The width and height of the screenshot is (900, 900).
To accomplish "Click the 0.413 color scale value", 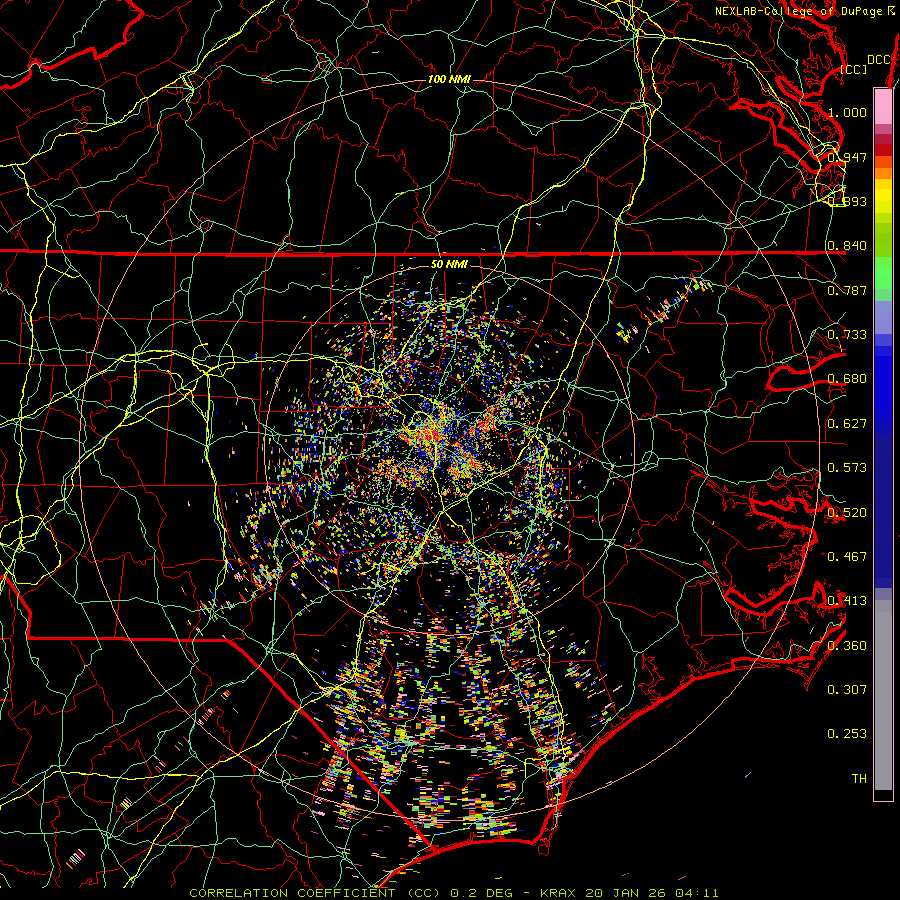I will click(847, 601).
